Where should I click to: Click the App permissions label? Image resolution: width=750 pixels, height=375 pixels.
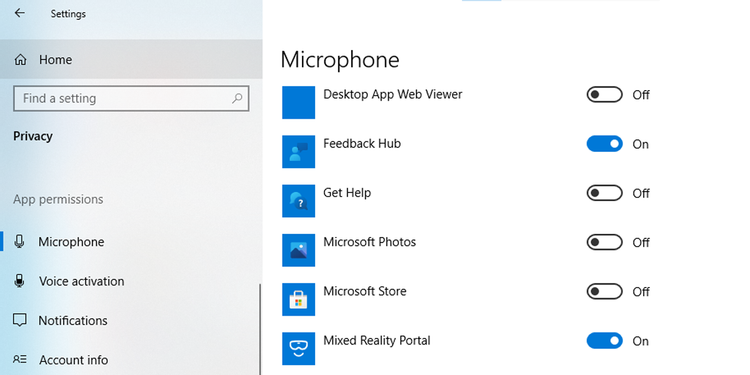point(58,199)
